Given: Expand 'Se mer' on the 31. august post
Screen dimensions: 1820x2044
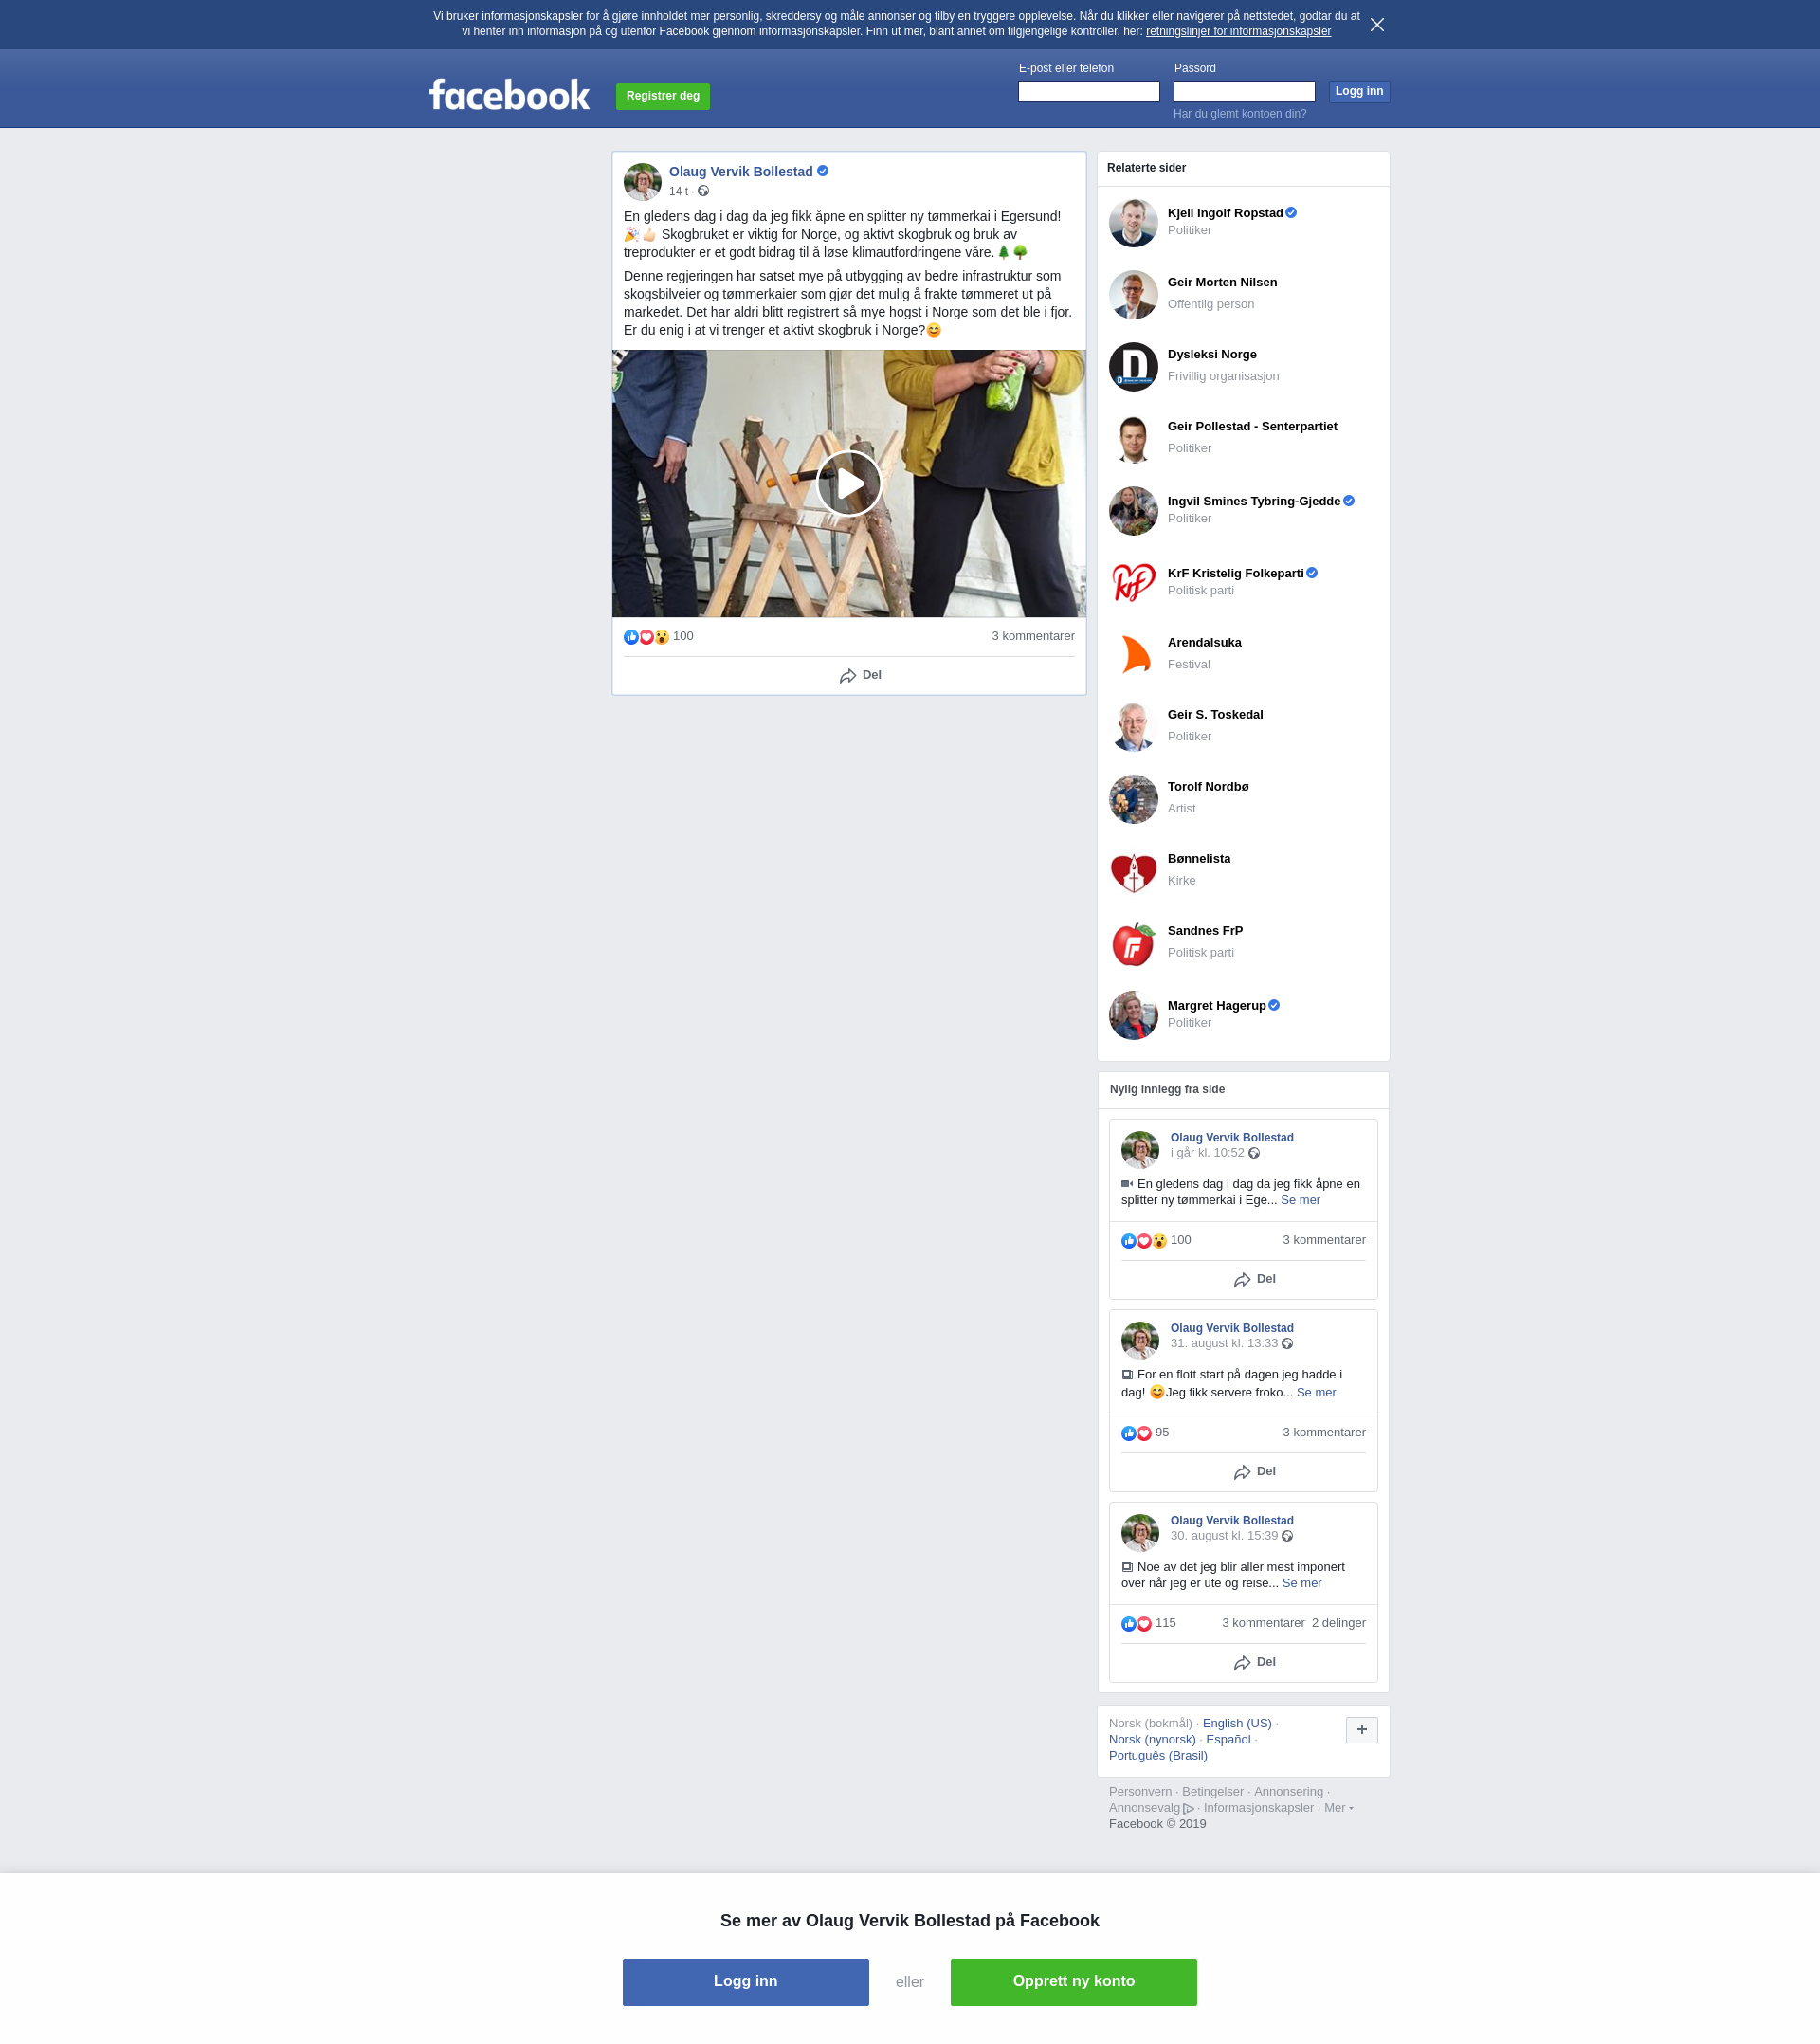Looking at the screenshot, I should (1316, 1393).
